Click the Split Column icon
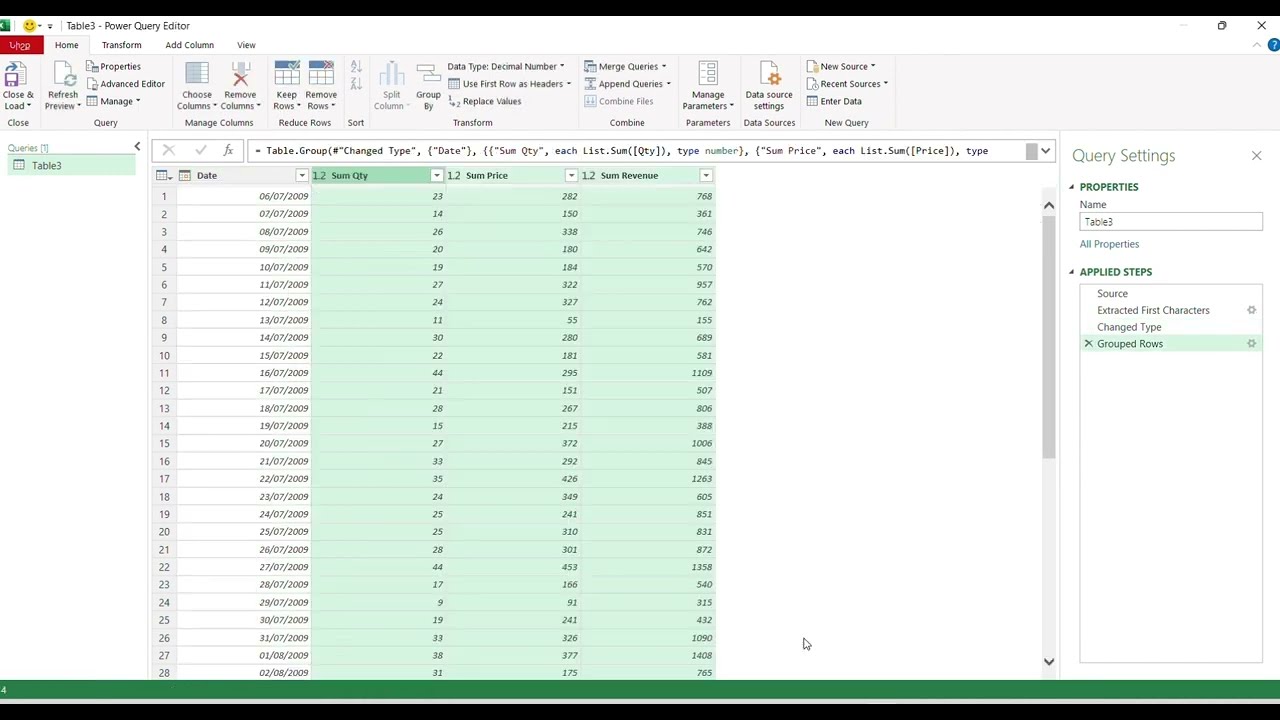 [x=391, y=74]
